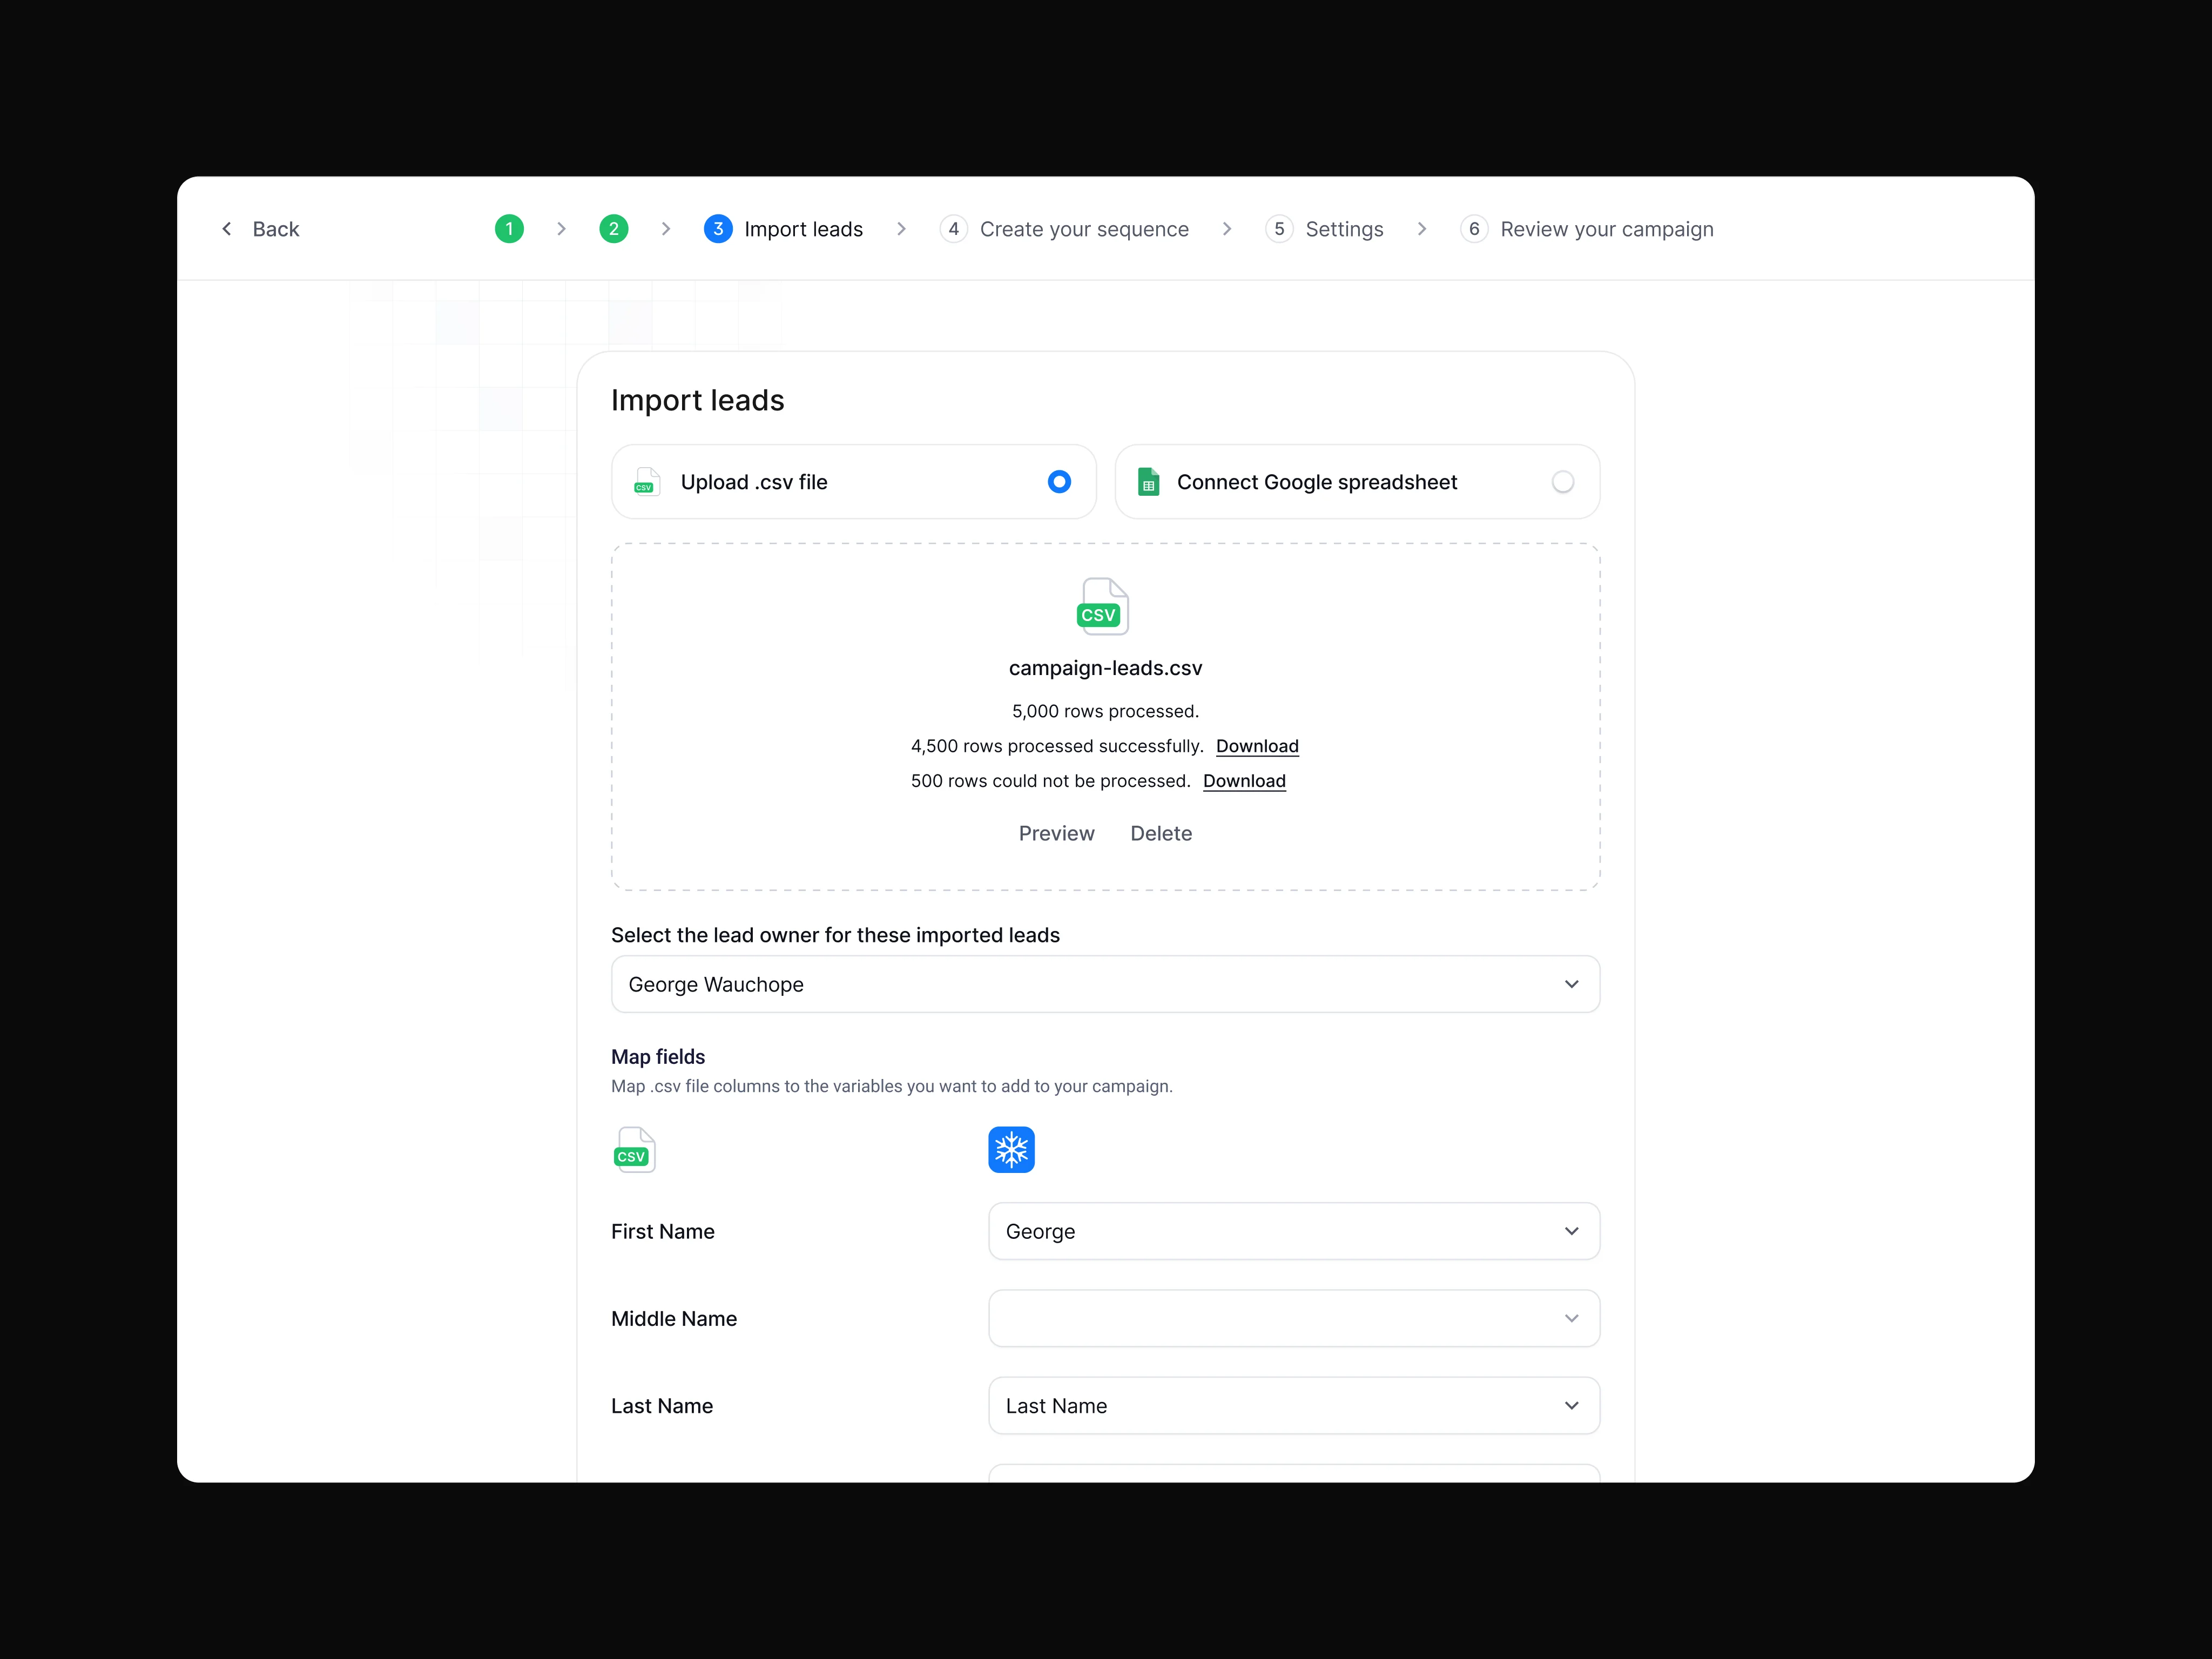Viewport: 2212px width, 1659px height.
Task: Click the back arrow icon
Action: [227, 229]
